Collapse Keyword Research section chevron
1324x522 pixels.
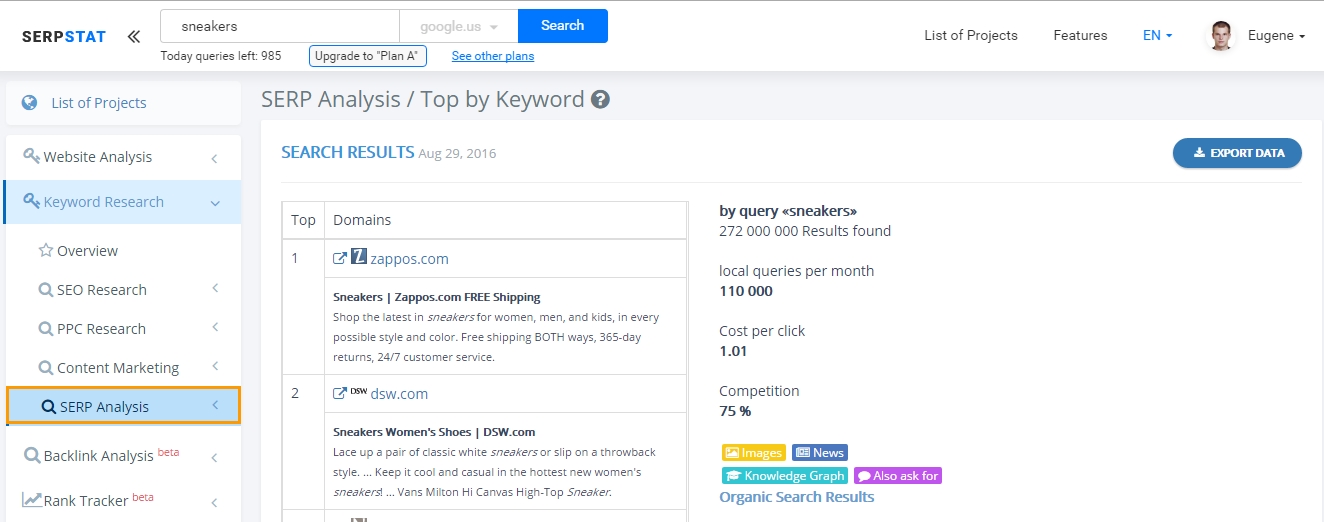point(215,203)
